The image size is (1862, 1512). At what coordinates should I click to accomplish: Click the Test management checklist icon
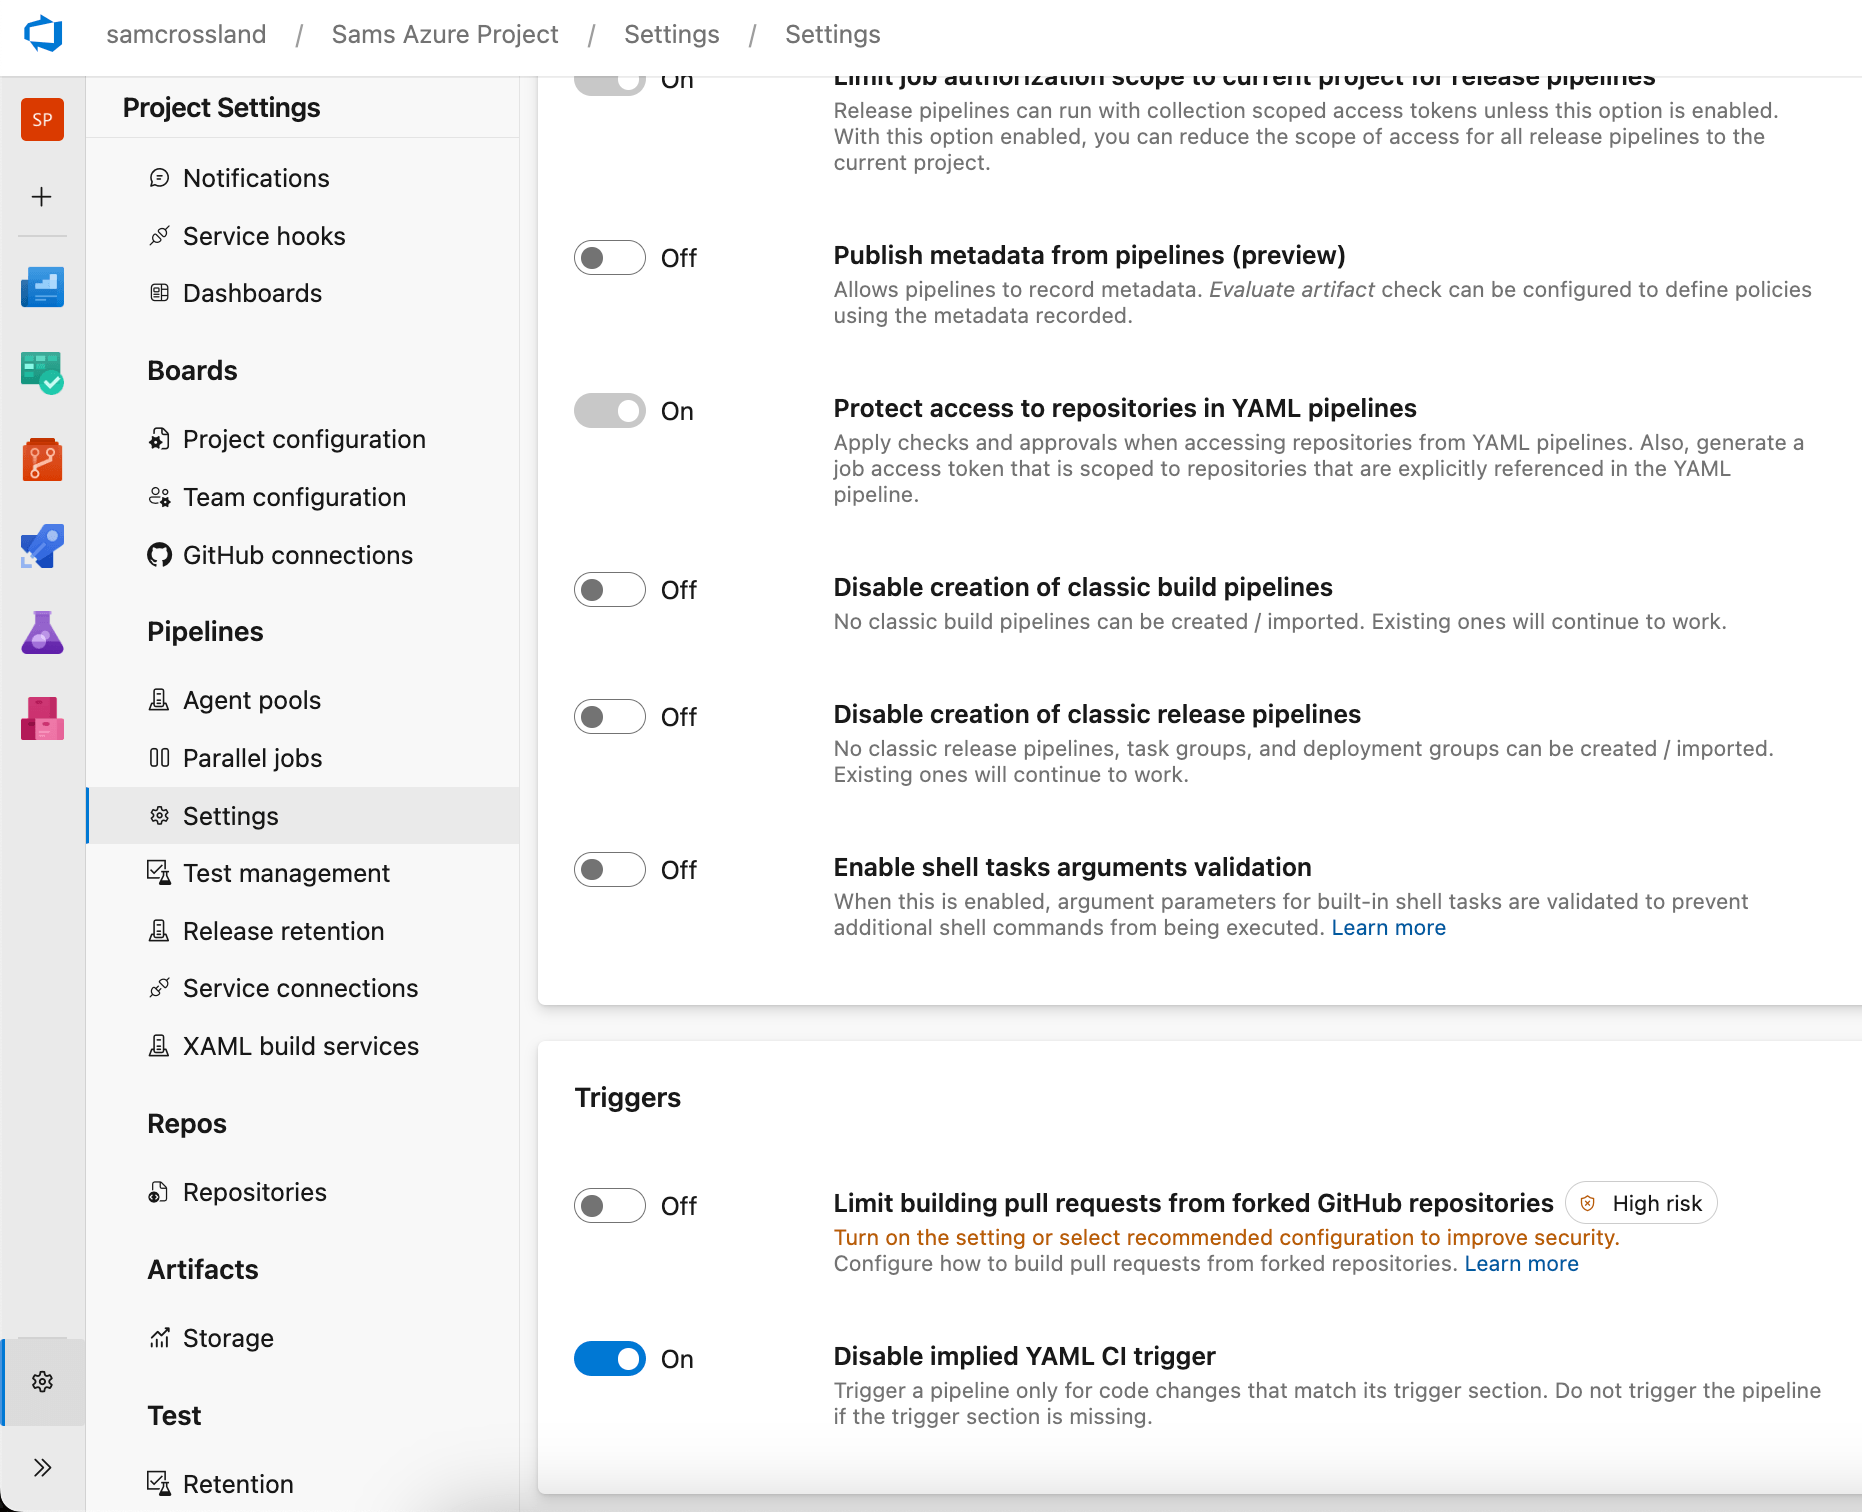point(159,873)
